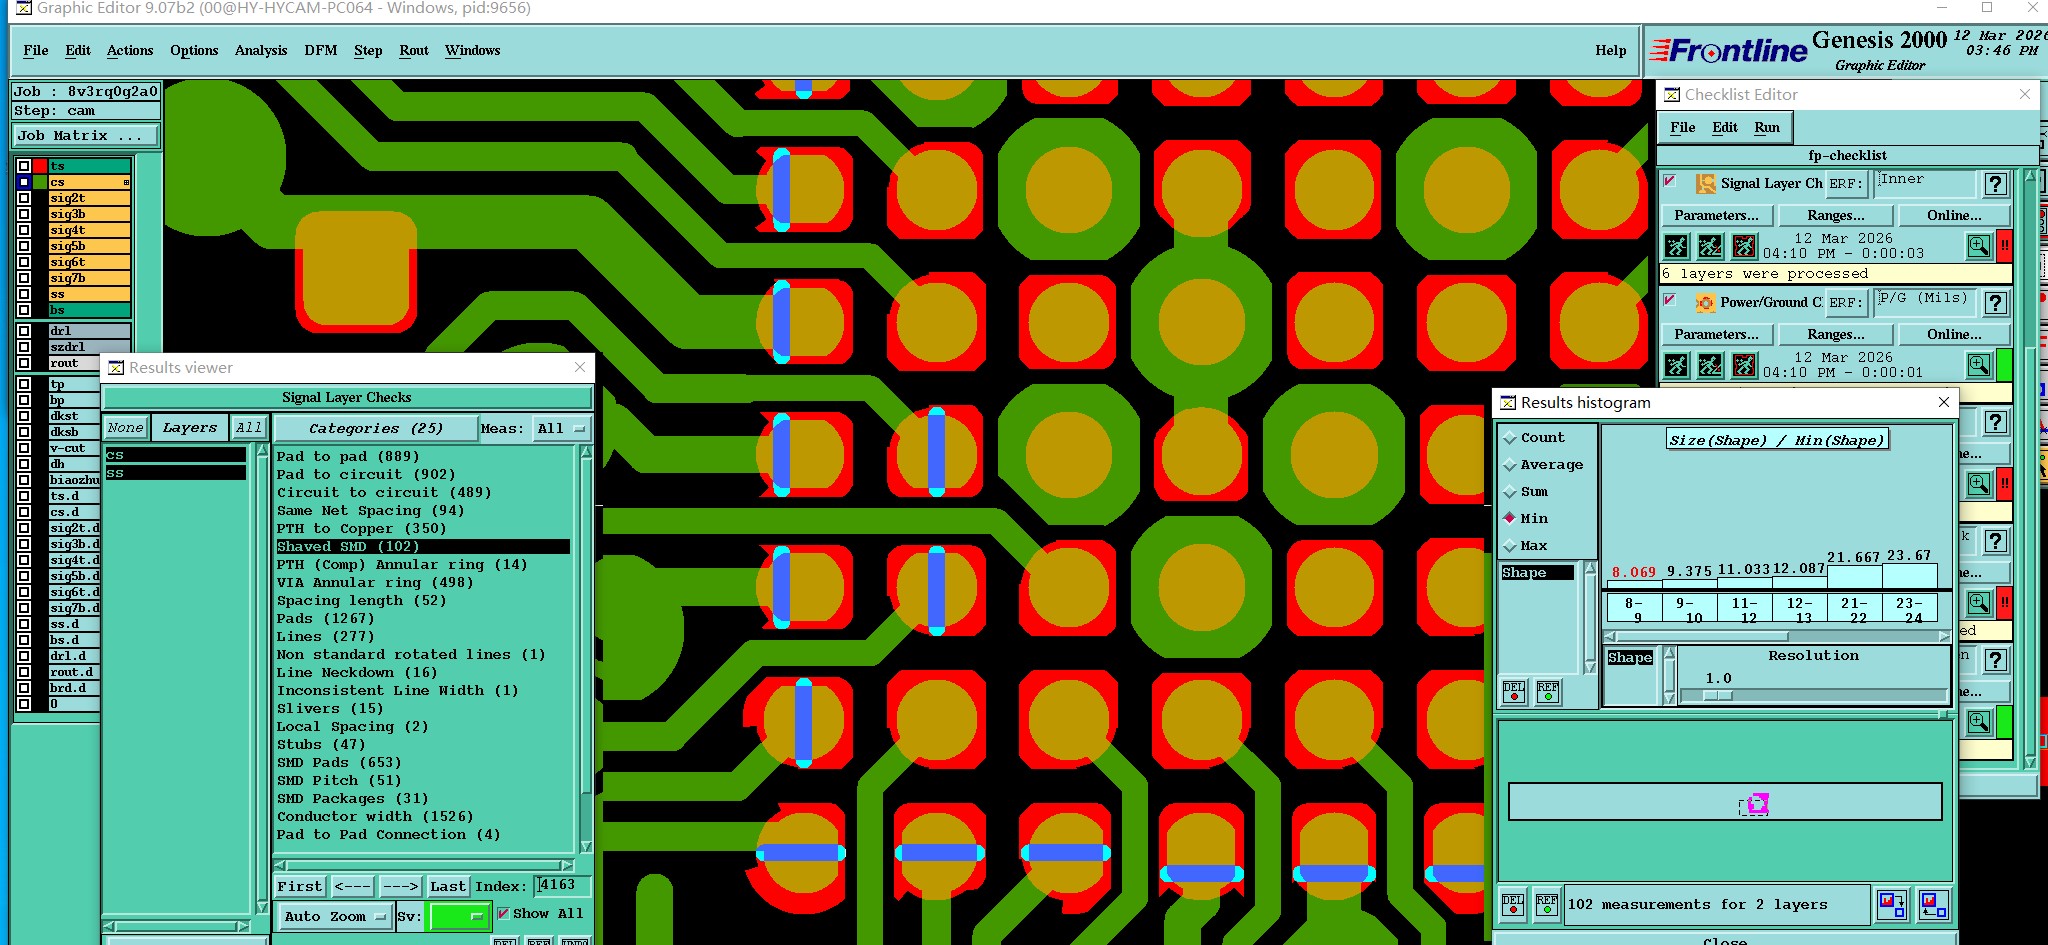Adjust the Resolution slider in histogram
The height and width of the screenshot is (945, 2048).
(x=1718, y=695)
